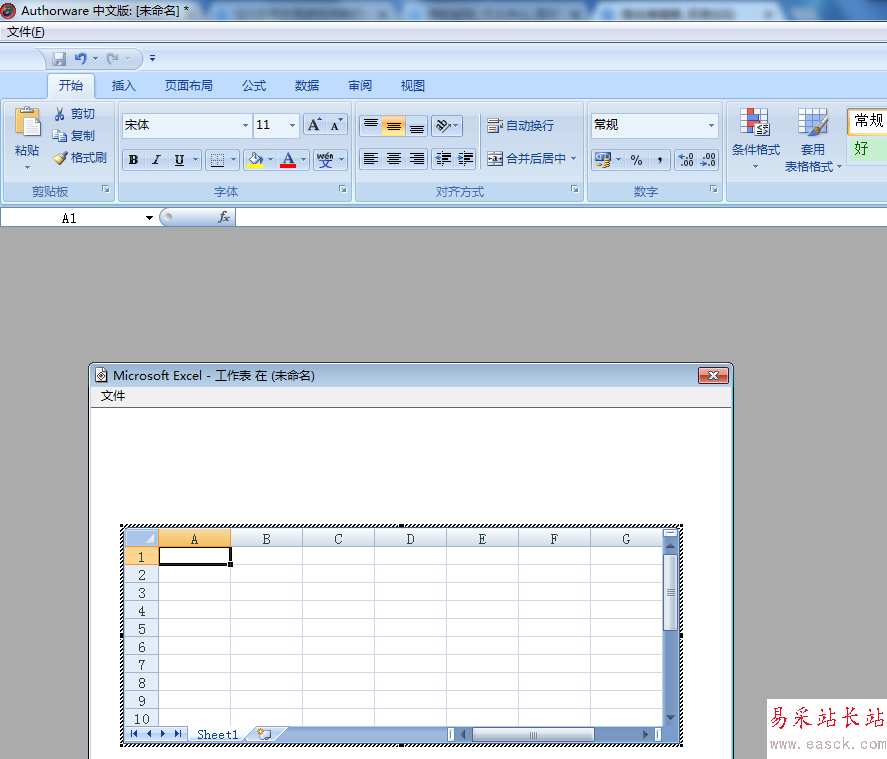Switch to the 页面布局 ribbon tab

[x=188, y=86]
